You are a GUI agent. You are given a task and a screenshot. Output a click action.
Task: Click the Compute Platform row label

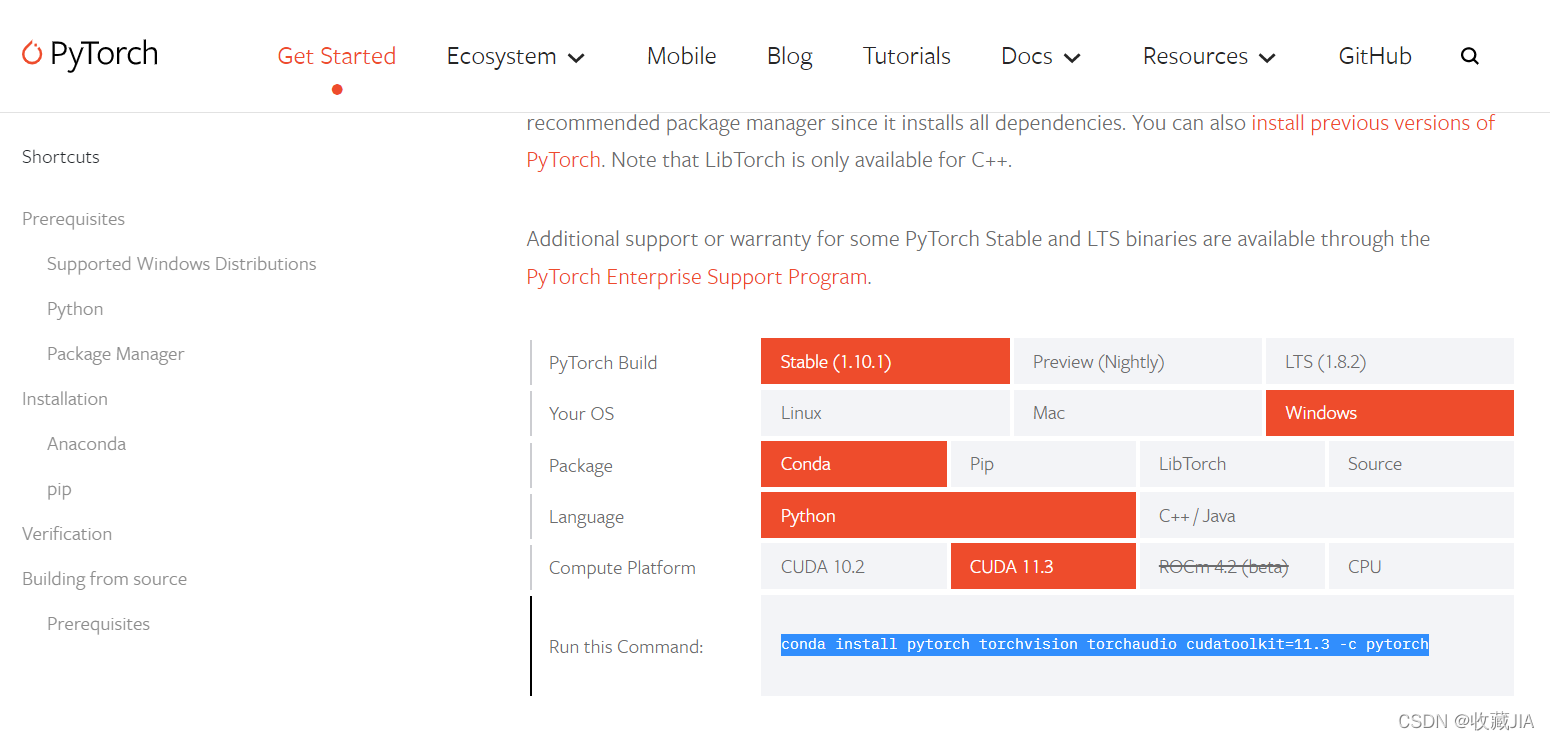click(x=622, y=568)
